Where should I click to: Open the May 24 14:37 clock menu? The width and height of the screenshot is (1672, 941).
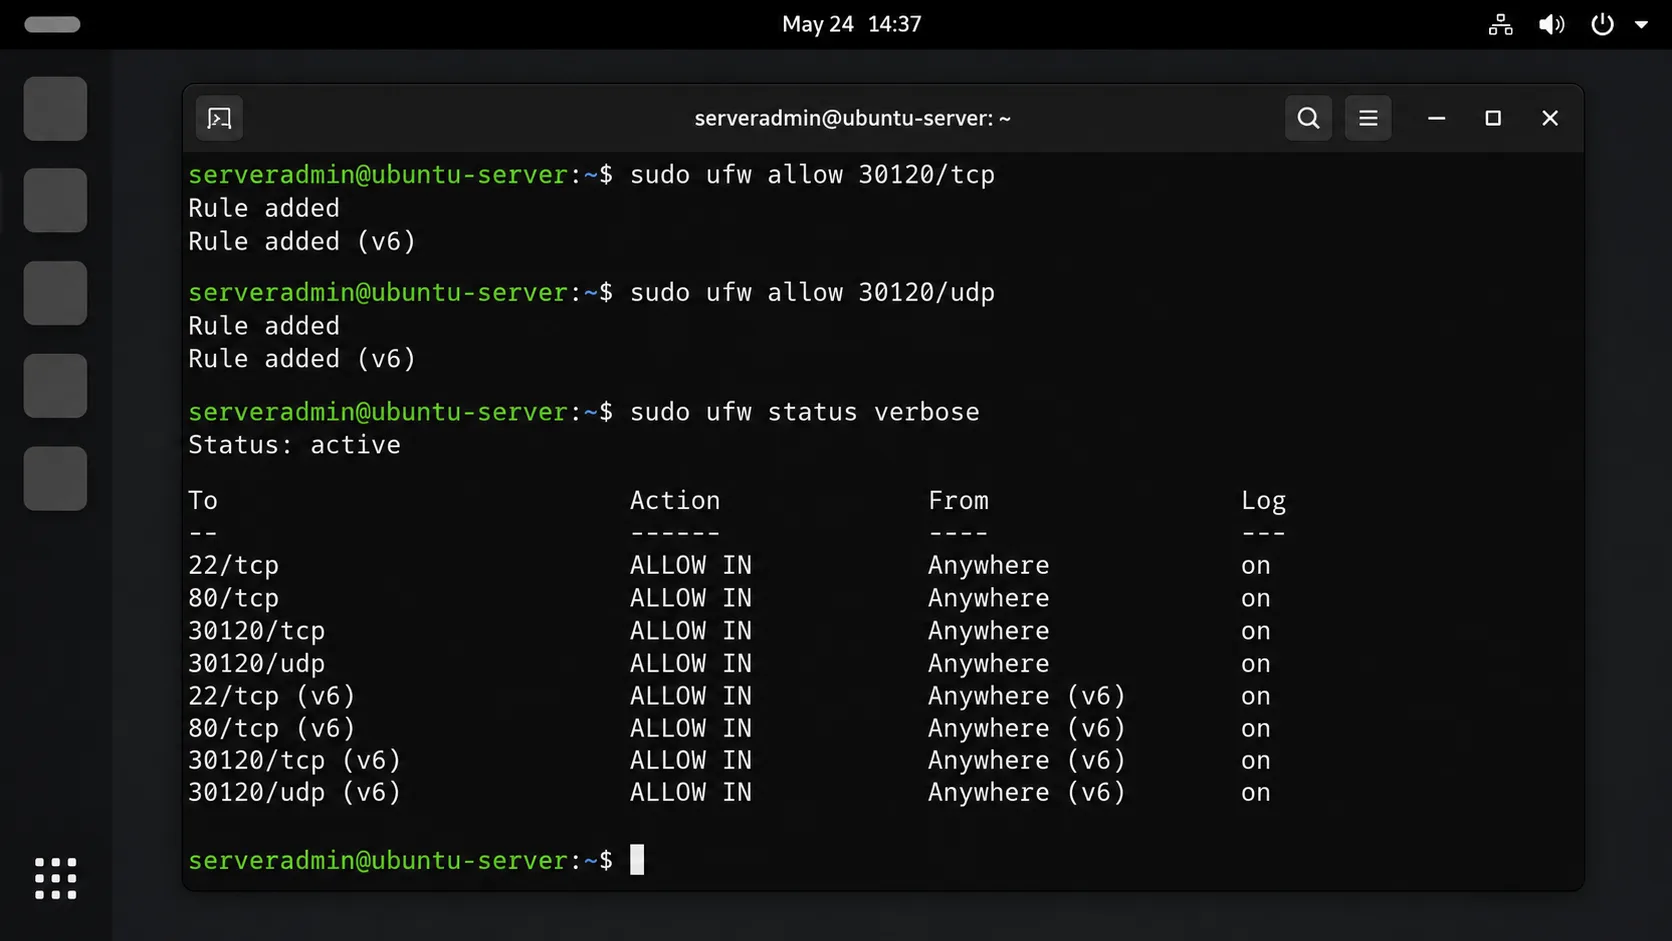[852, 24]
